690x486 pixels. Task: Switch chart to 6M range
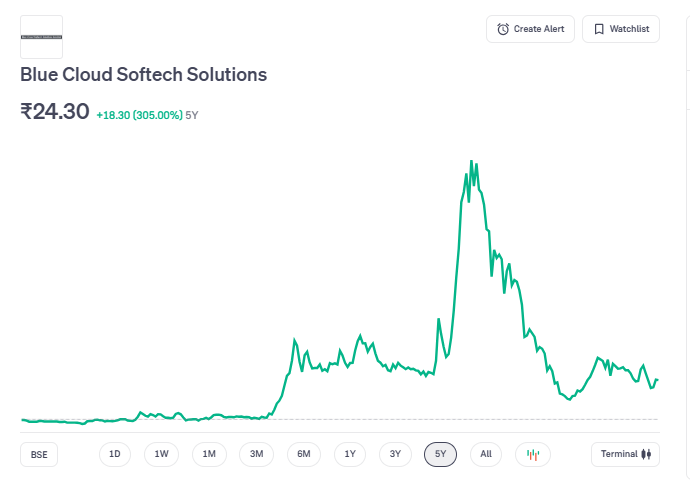click(x=304, y=454)
